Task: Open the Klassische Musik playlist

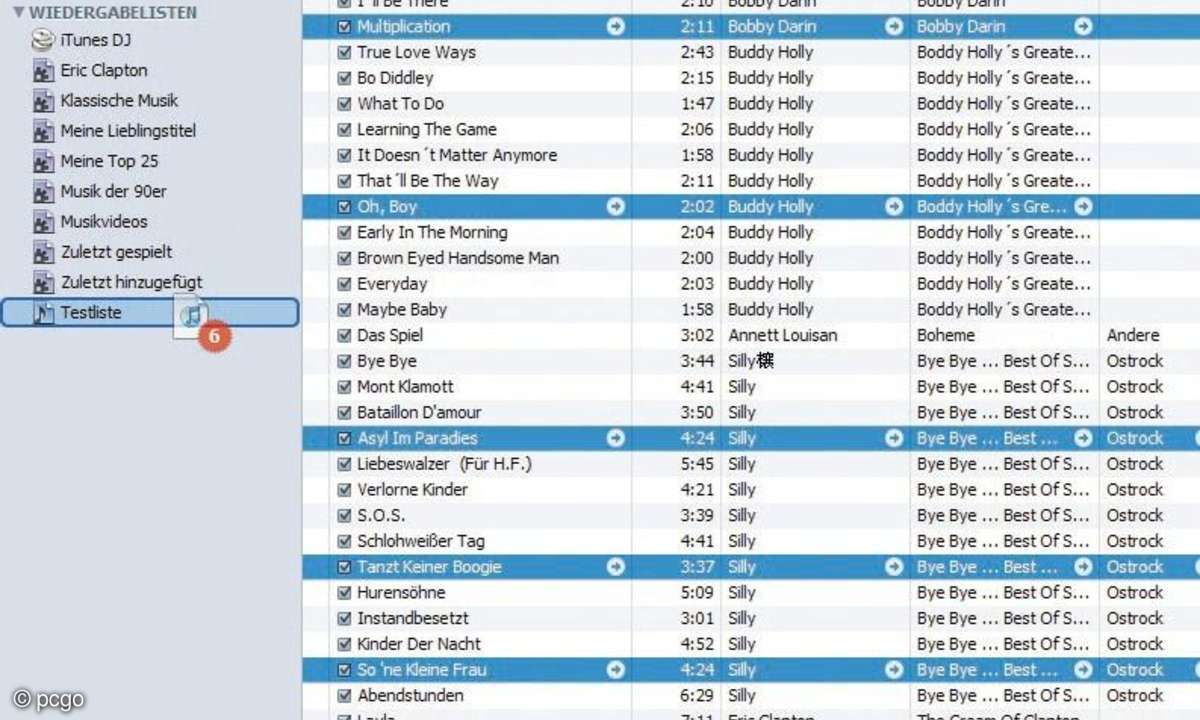Action: coord(119,101)
